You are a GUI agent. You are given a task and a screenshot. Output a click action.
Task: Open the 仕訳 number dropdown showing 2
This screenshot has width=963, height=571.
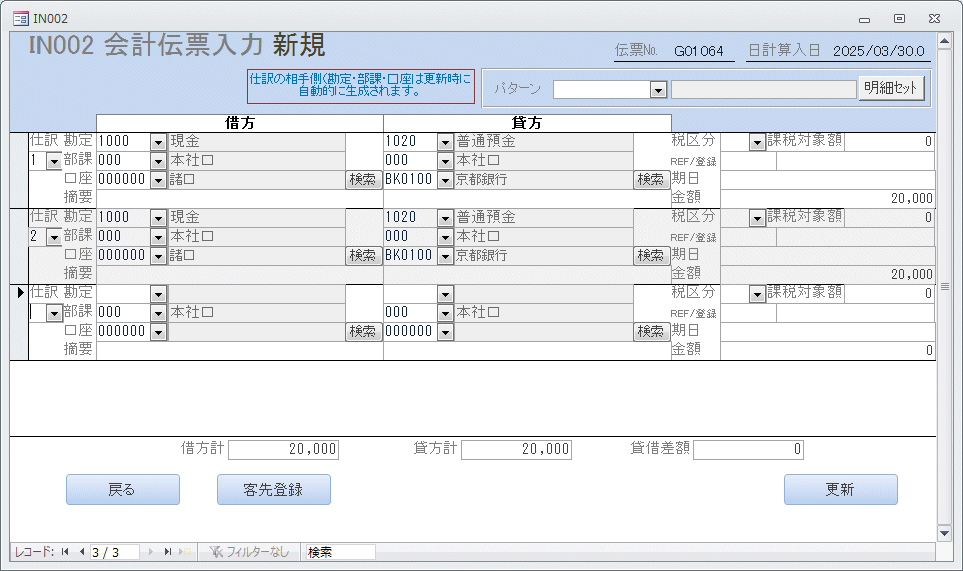tap(53, 237)
